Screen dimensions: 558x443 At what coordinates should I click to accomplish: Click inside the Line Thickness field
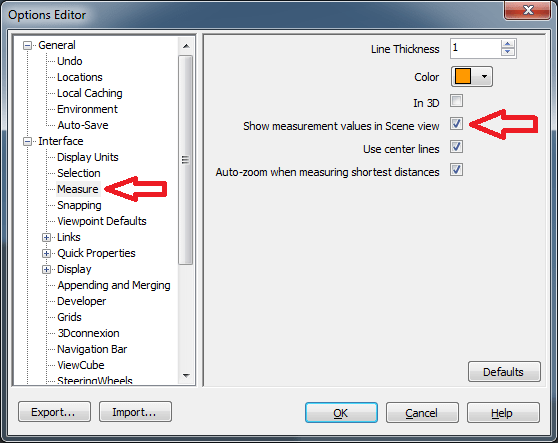475,48
